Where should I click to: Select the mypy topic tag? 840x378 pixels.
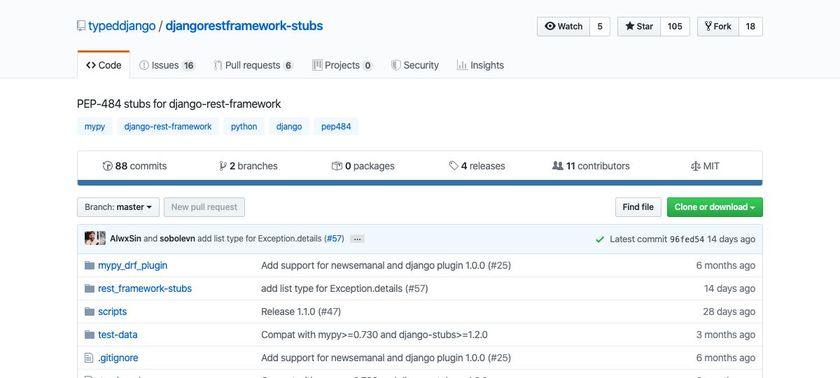click(95, 127)
